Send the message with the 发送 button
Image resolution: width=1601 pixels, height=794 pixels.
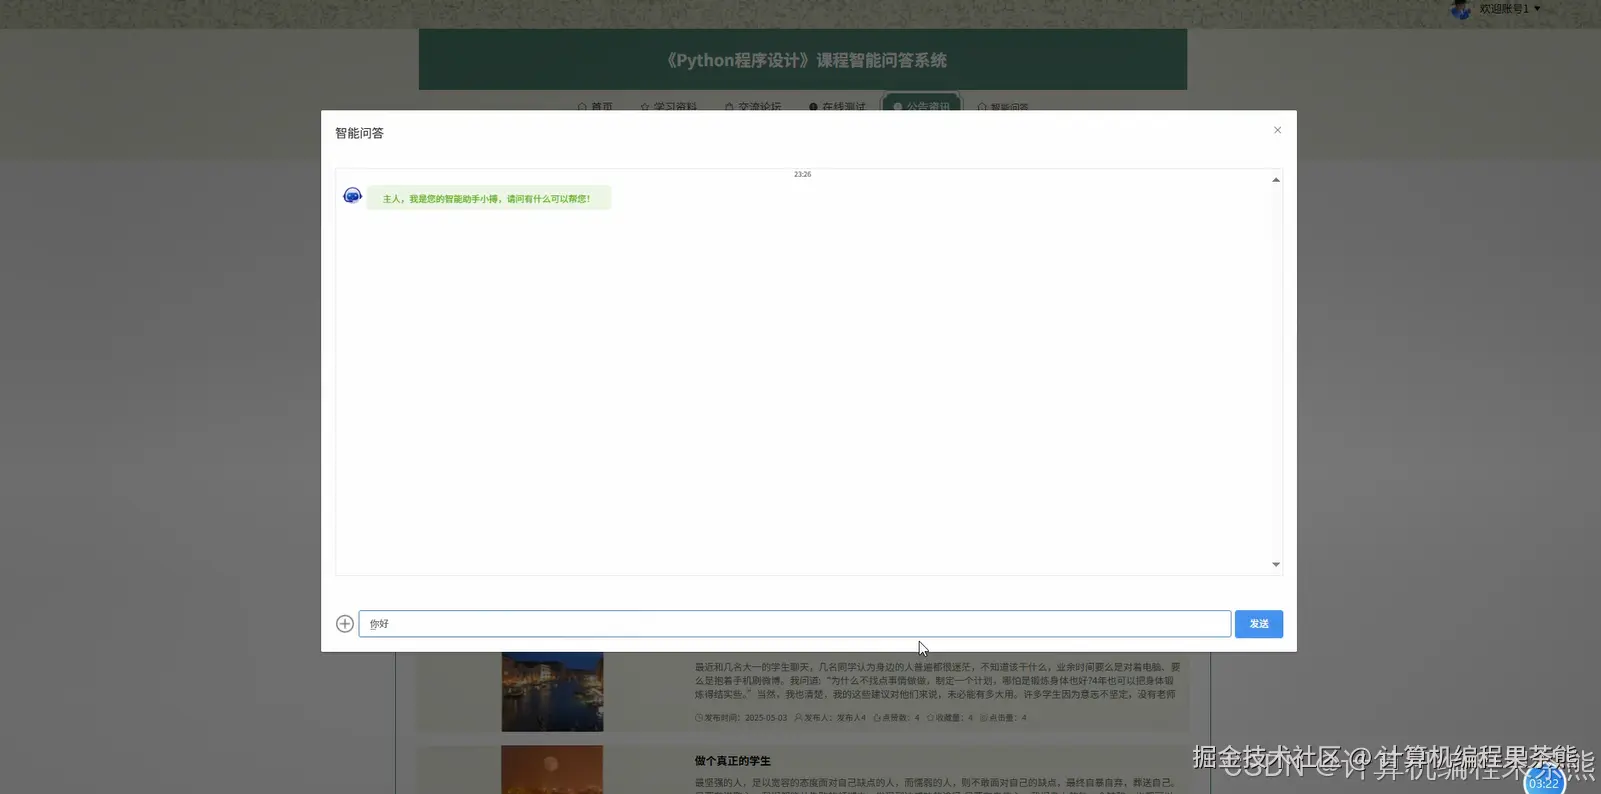click(1259, 624)
